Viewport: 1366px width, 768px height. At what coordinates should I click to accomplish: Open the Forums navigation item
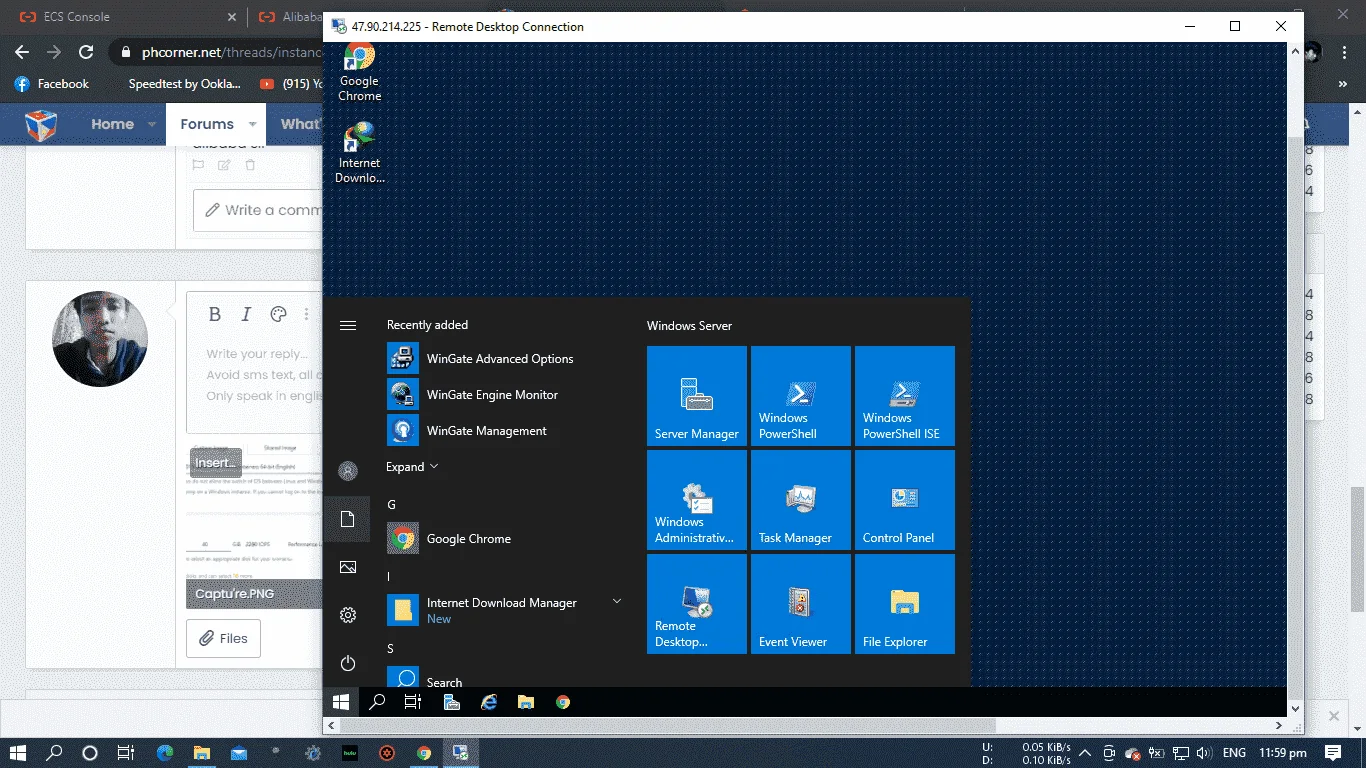(207, 124)
